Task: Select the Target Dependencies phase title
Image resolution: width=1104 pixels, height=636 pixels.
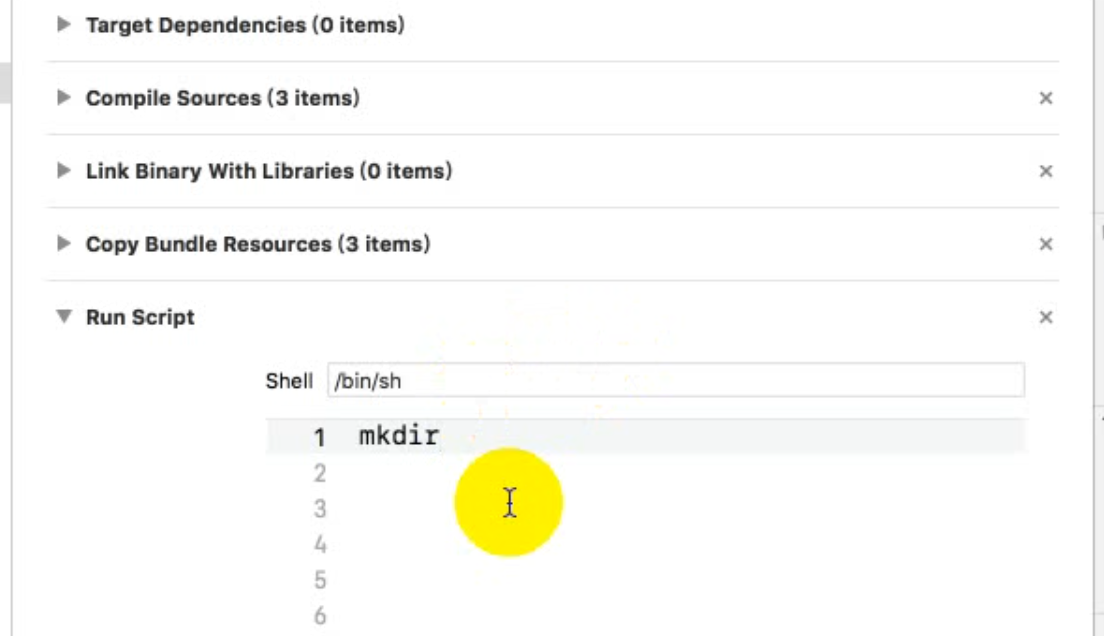Action: click(245, 26)
